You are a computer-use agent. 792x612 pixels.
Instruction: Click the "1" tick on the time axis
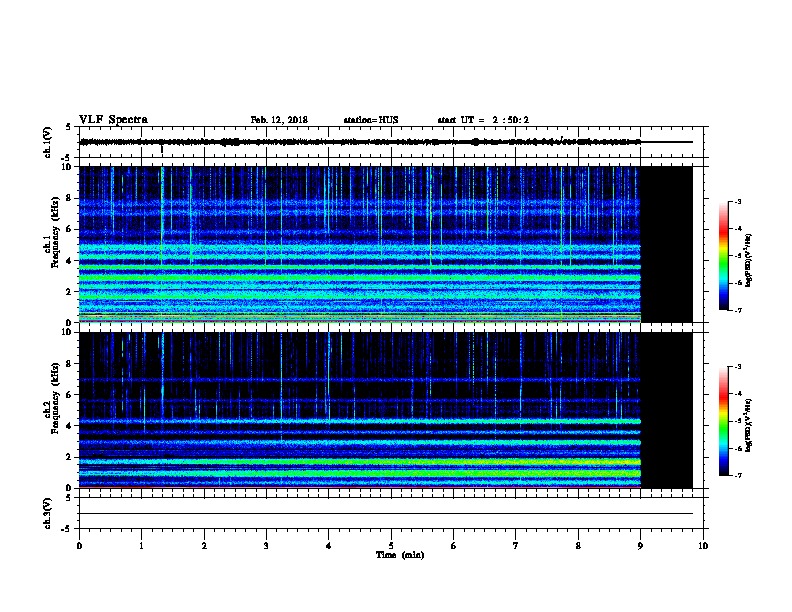tap(141, 546)
